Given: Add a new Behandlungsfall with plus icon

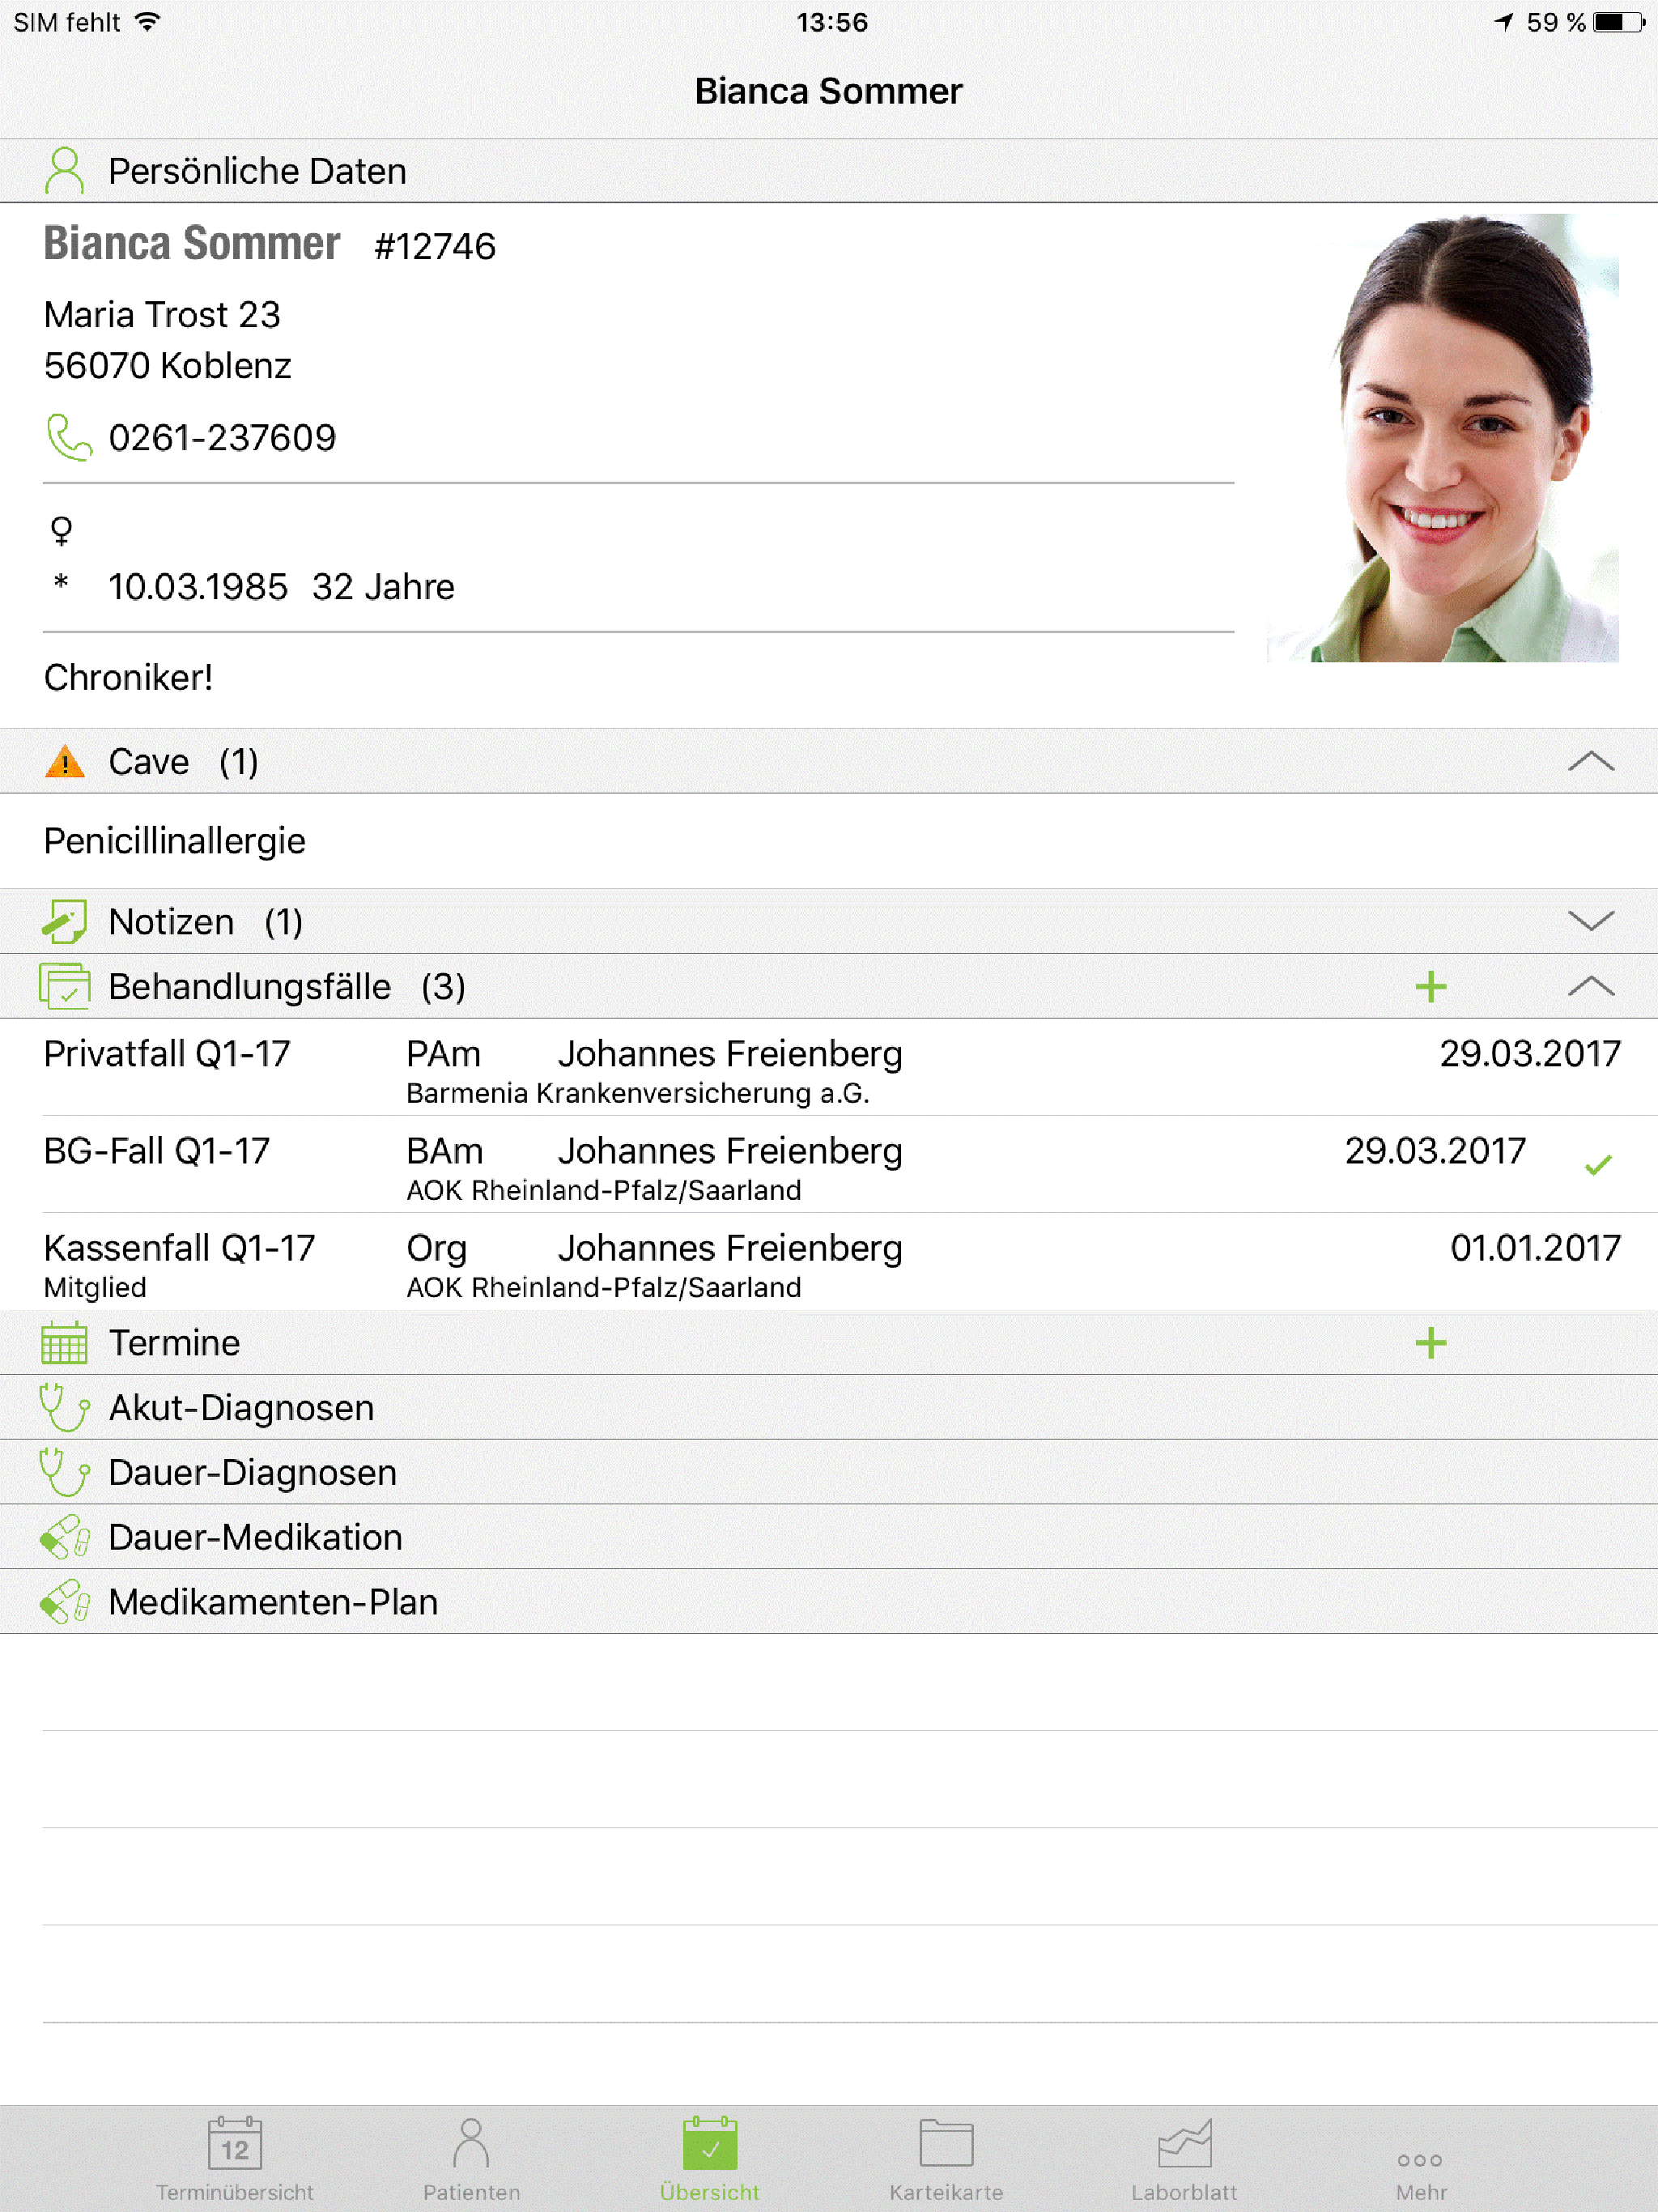Looking at the screenshot, I should (1431, 987).
